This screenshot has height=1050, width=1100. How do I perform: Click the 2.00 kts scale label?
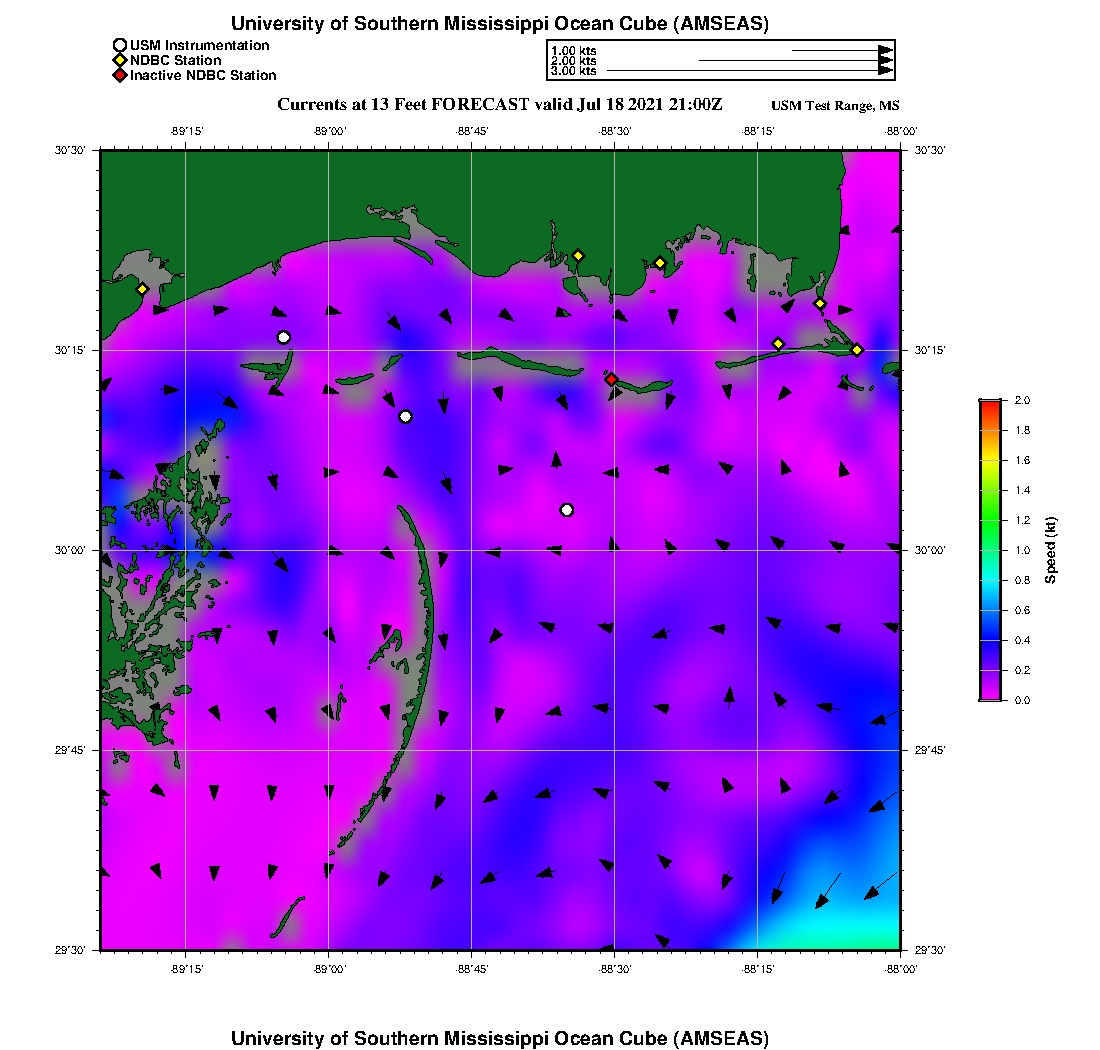tap(573, 61)
